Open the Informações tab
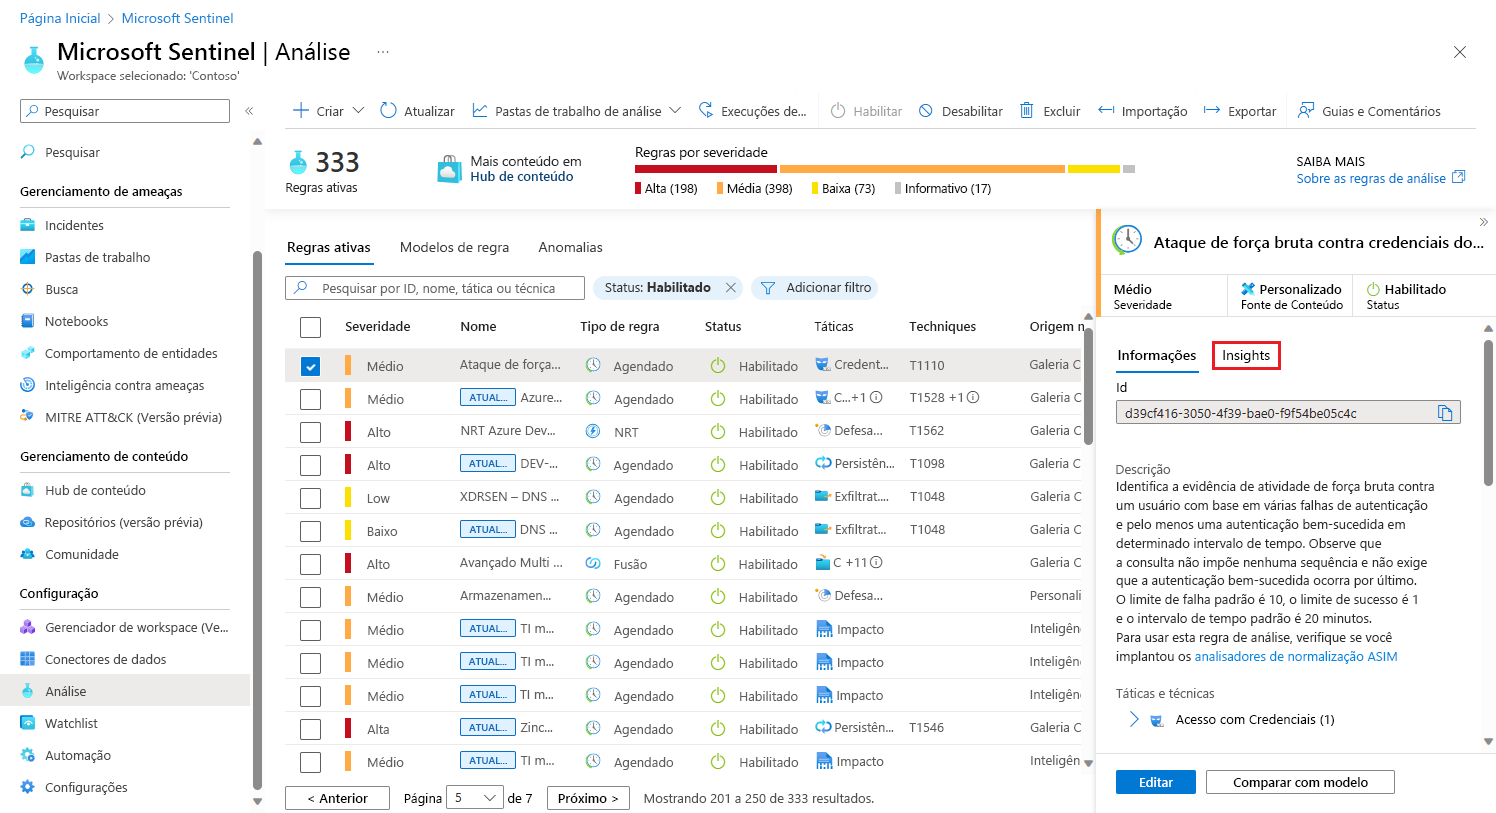Image resolution: width=1496 pixels, height=813 pixels. click(1157, 355)
